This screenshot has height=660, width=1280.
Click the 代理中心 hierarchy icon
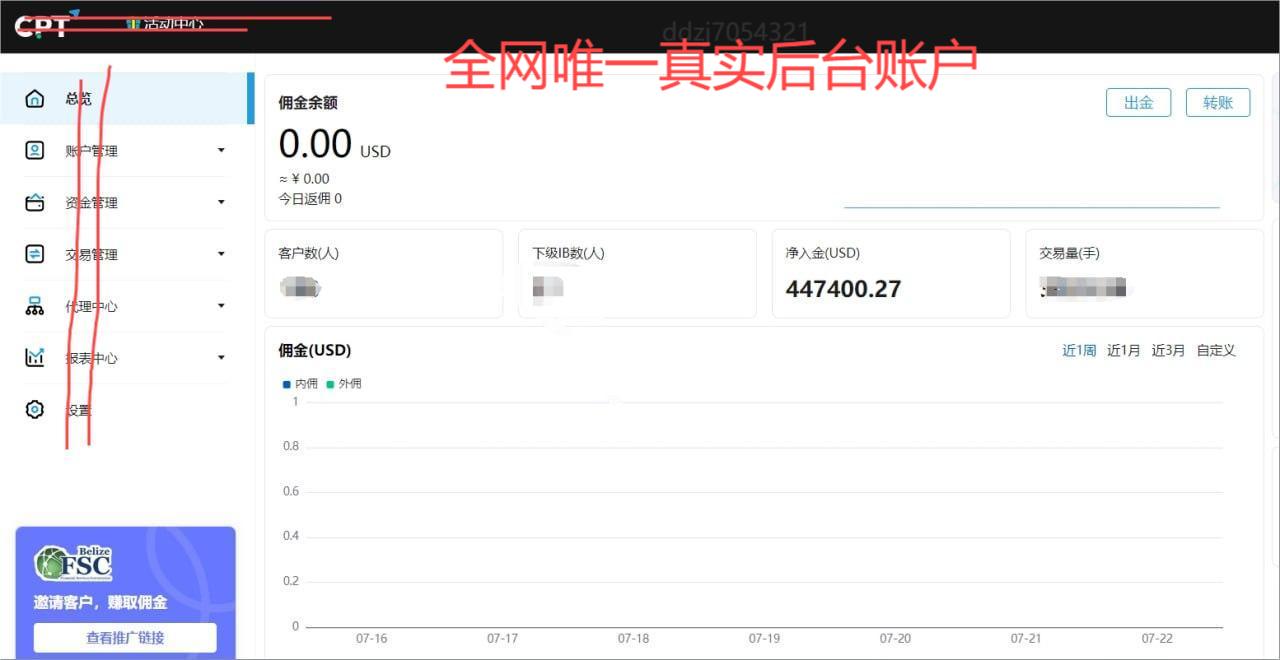point(35,306)
